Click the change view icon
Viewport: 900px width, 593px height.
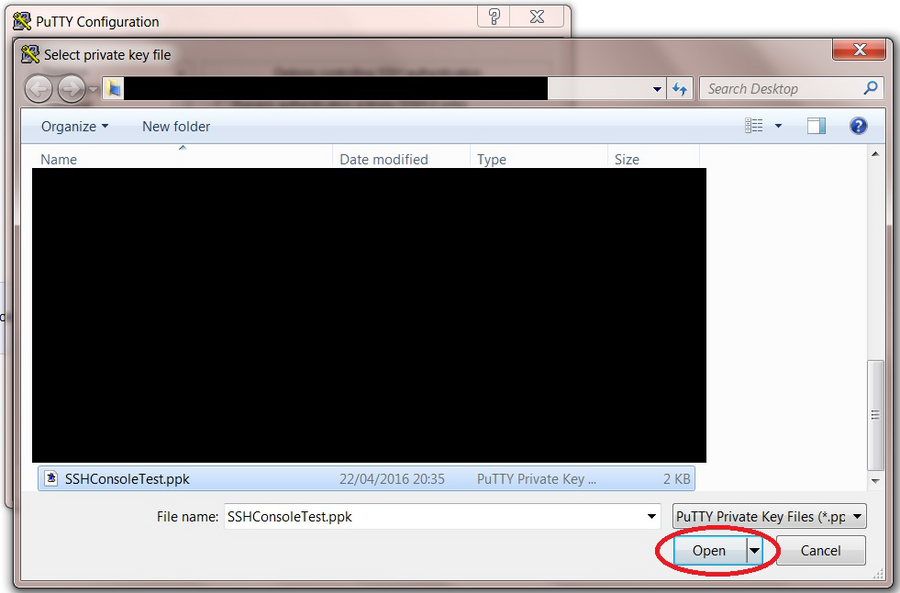754,126
